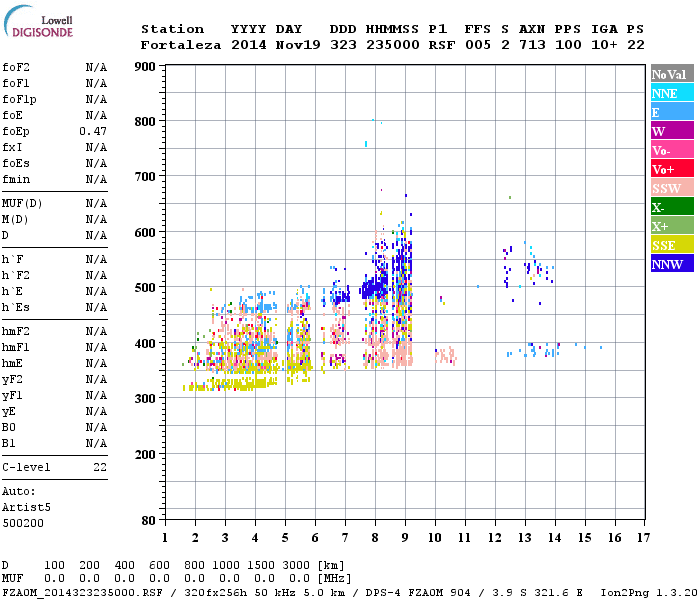
Task: Click the h`F2 parameter label
Action: [16, 275]
